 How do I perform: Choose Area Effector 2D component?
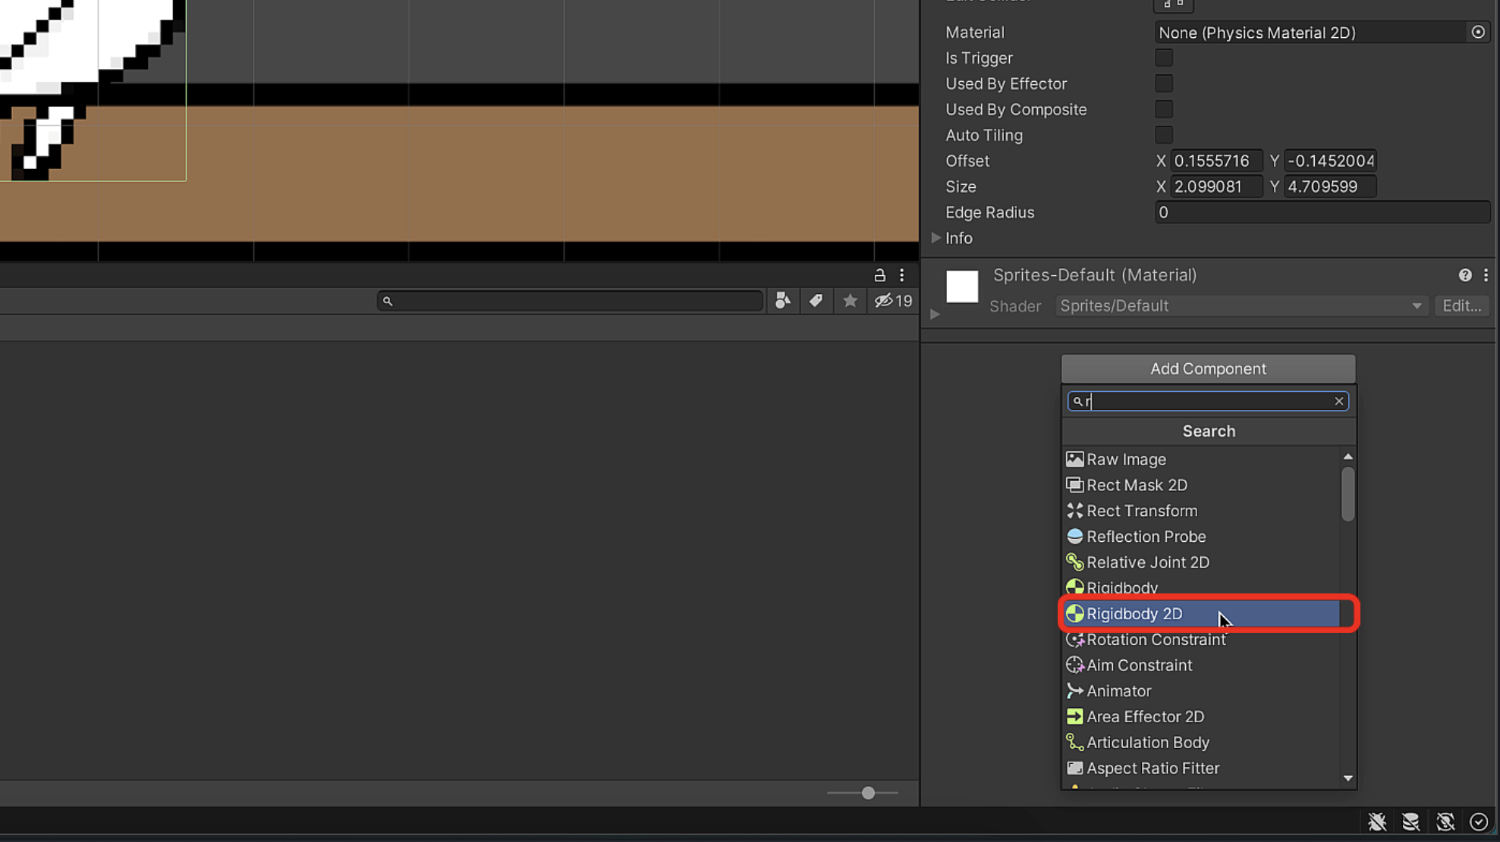(x=1201, y=717)
